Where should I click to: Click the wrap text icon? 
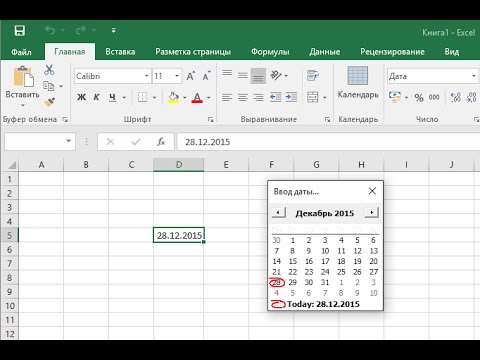click(312, 76)
